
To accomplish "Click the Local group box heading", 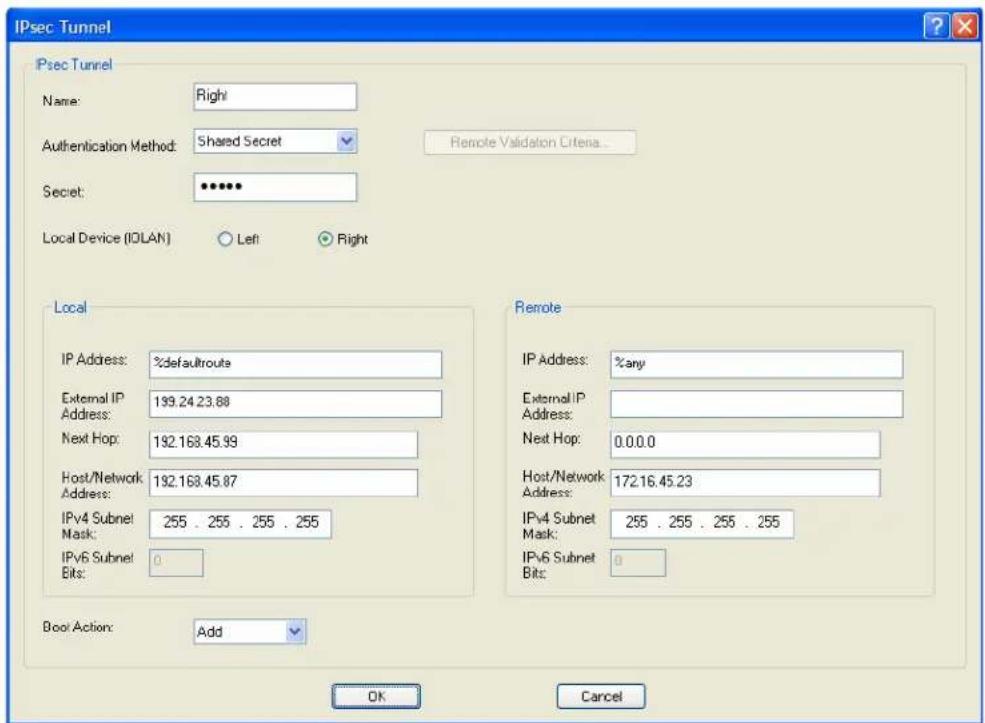I will (70, 307).
